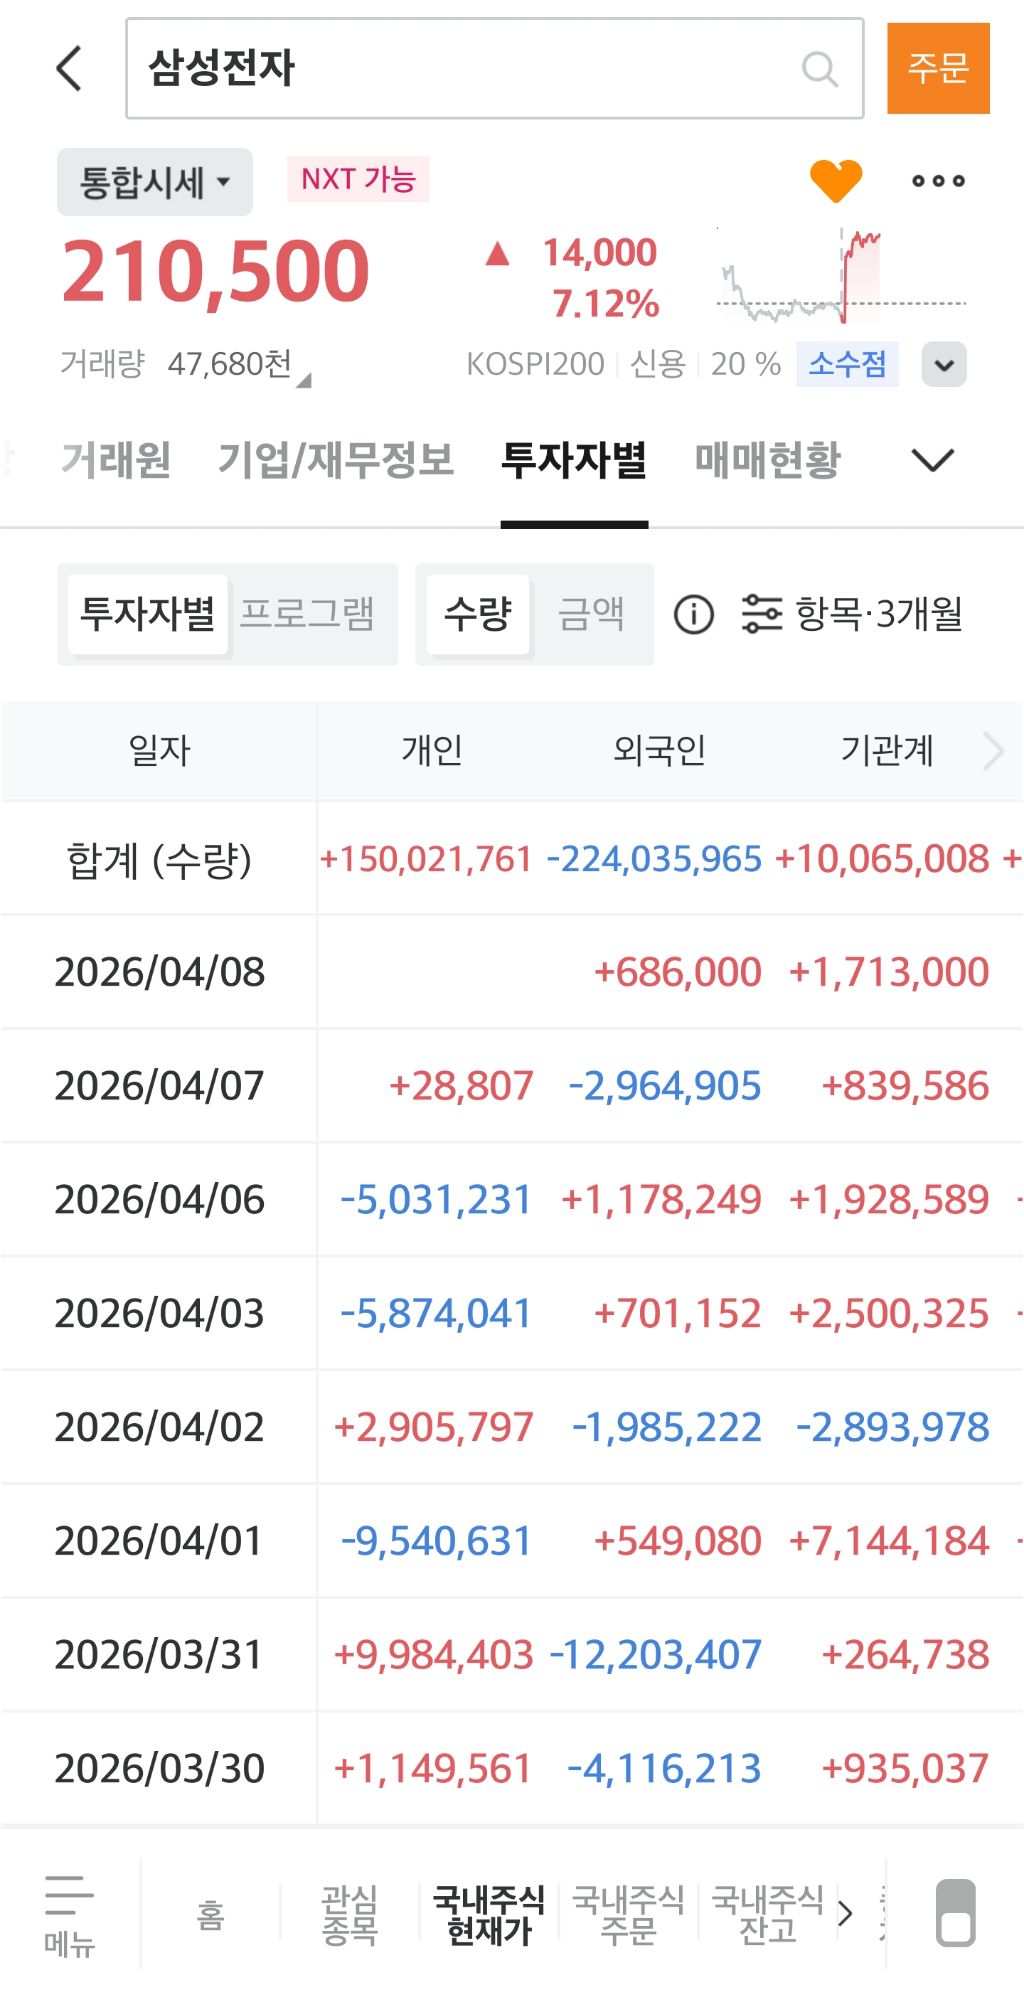Screen dimensions: 1024x1997
Task: Tap the 2026/03/30 date row
Action: (x=159, y=1768)
